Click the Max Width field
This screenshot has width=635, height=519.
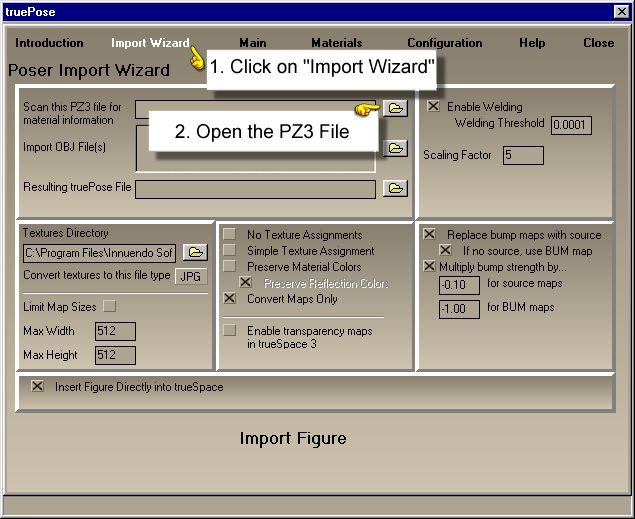point(115,331)
